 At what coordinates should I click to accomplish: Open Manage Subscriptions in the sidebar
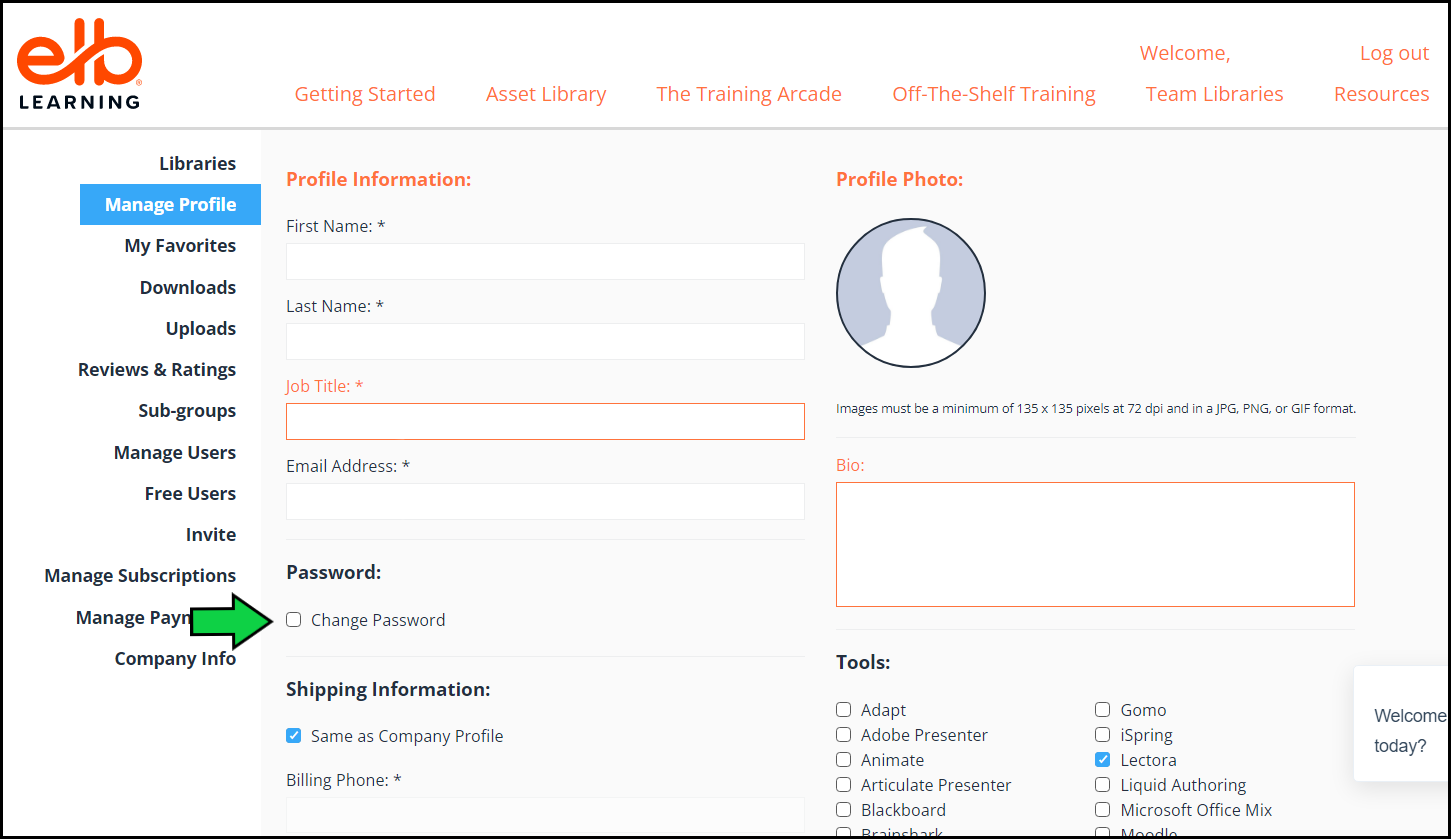[140, 576]
